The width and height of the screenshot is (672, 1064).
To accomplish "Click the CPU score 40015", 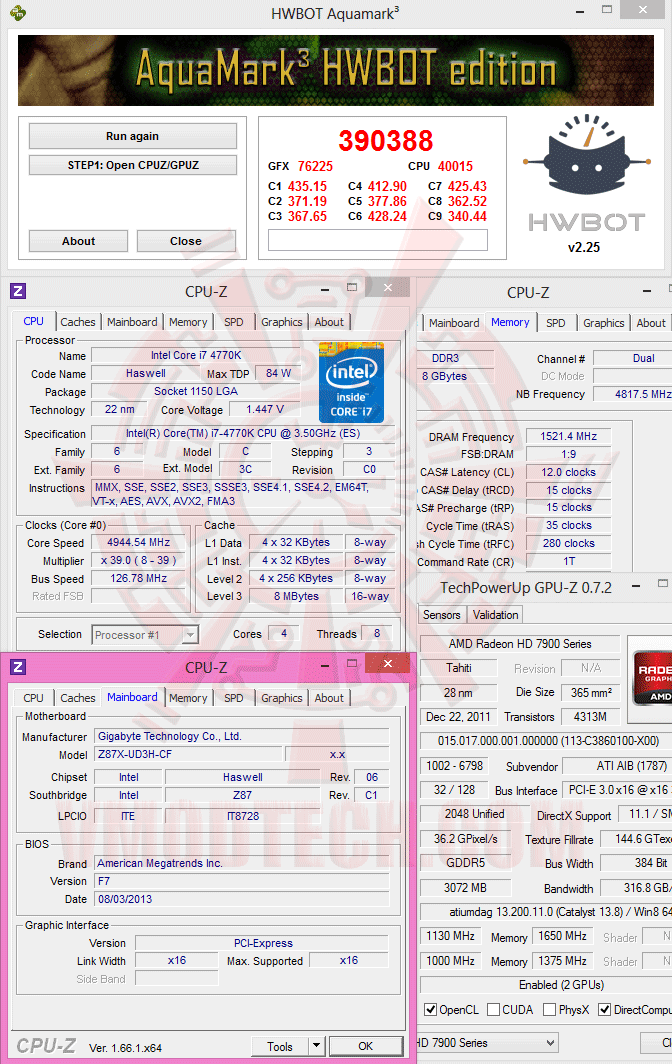I will (x=455, y=166).
